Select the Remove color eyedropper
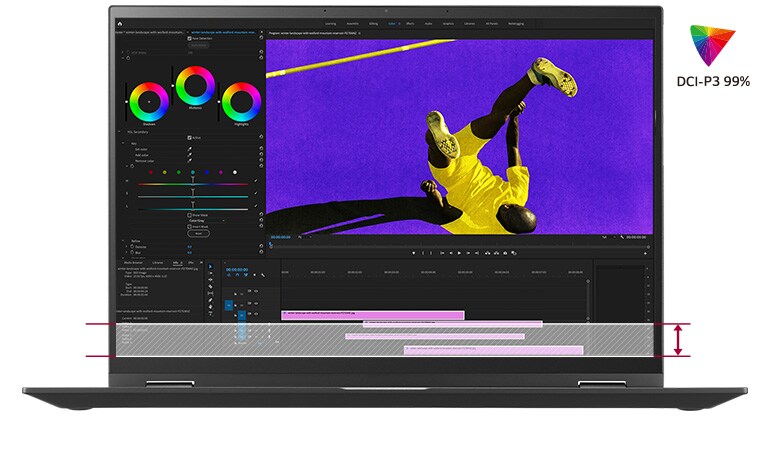Screen dimensions: 768x452 [x=189, y=163]
